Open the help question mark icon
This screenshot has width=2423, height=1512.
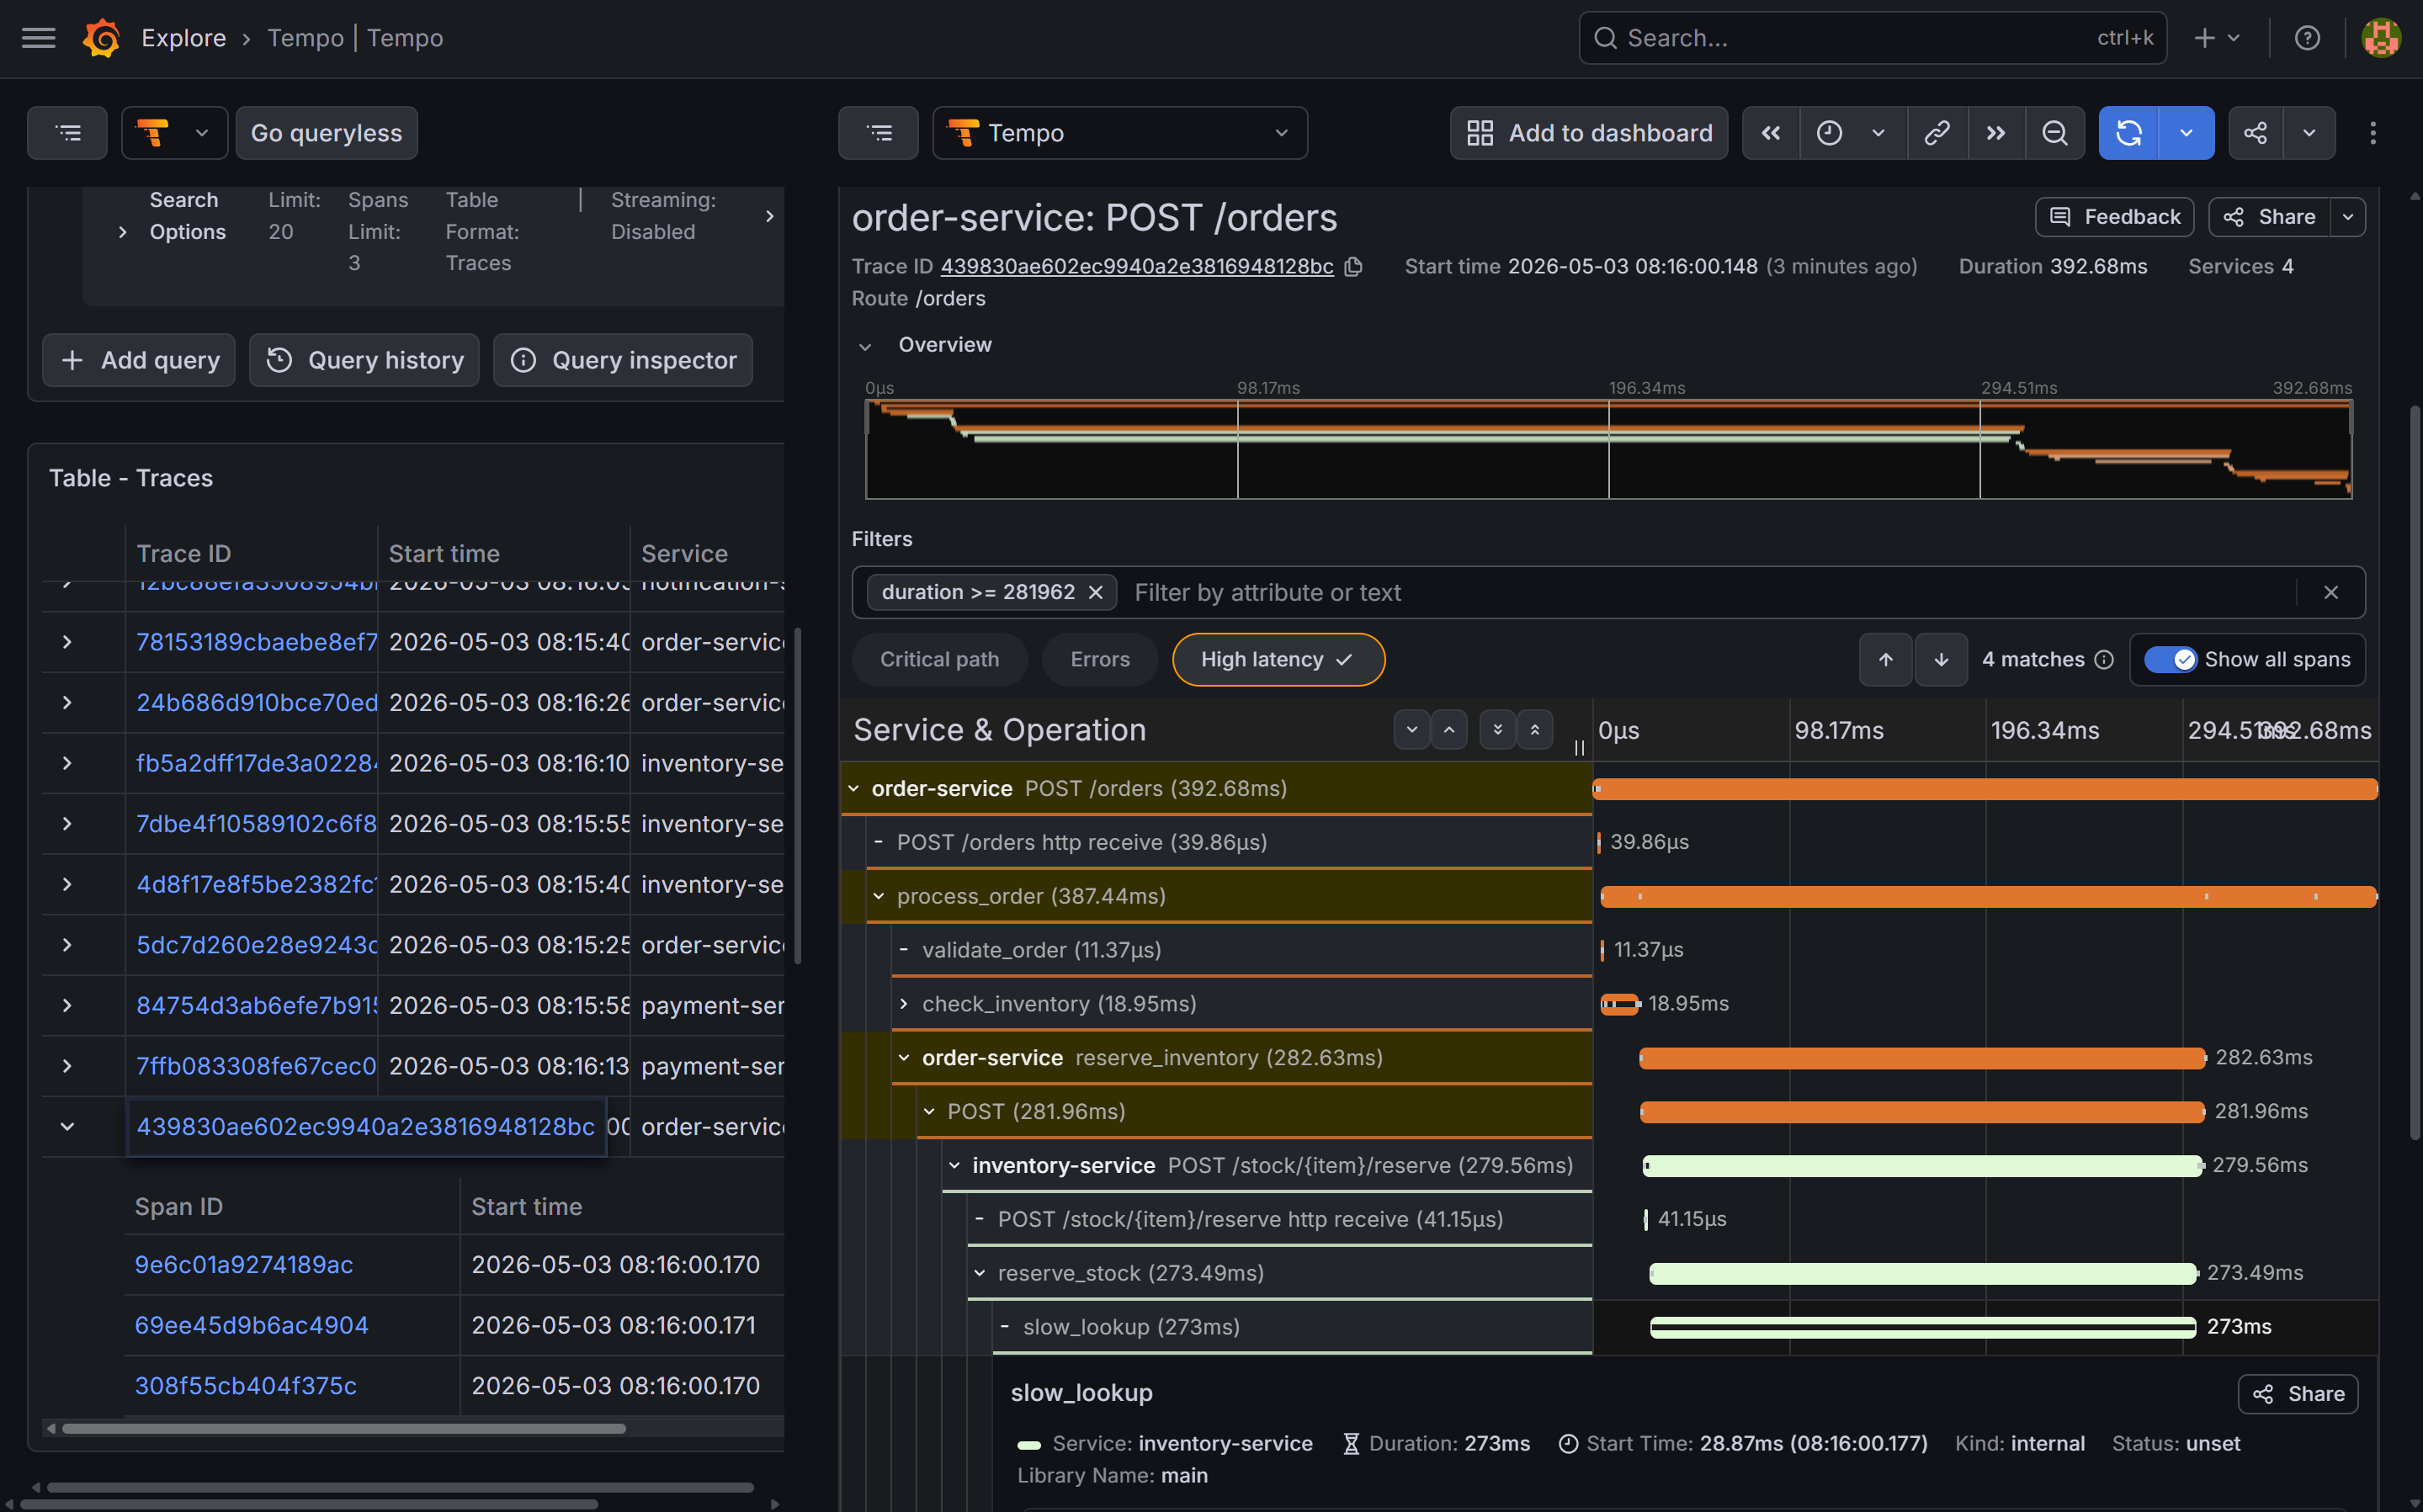[2307, 38]
